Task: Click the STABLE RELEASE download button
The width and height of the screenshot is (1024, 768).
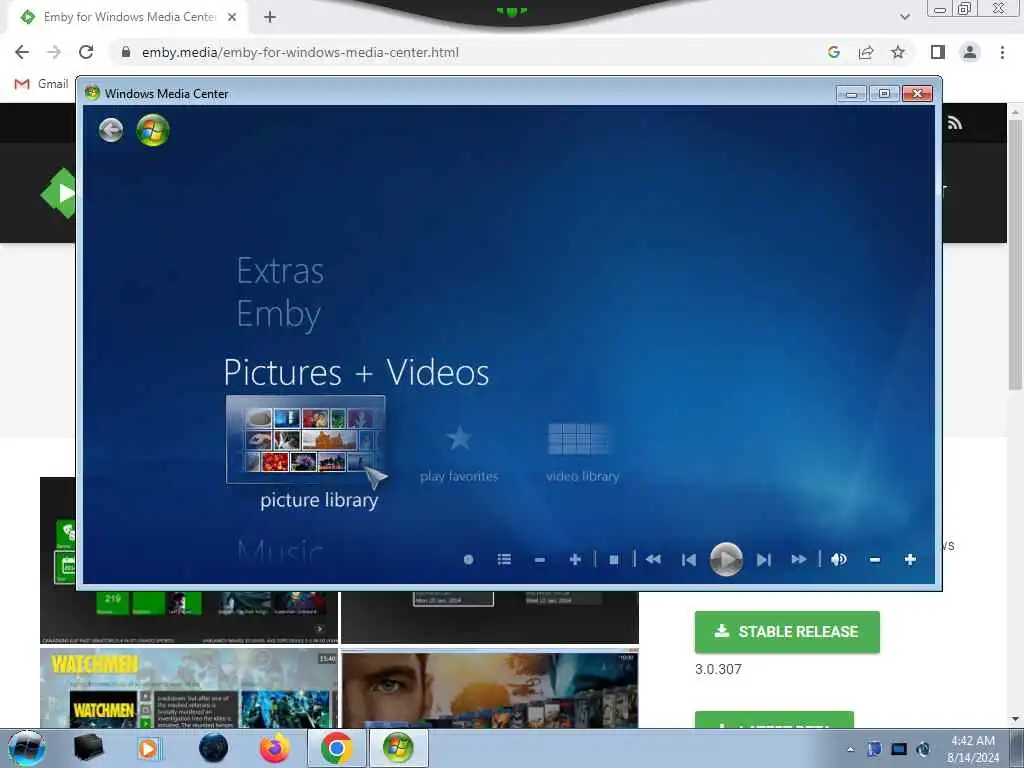Action: click(x=787, y=632)
